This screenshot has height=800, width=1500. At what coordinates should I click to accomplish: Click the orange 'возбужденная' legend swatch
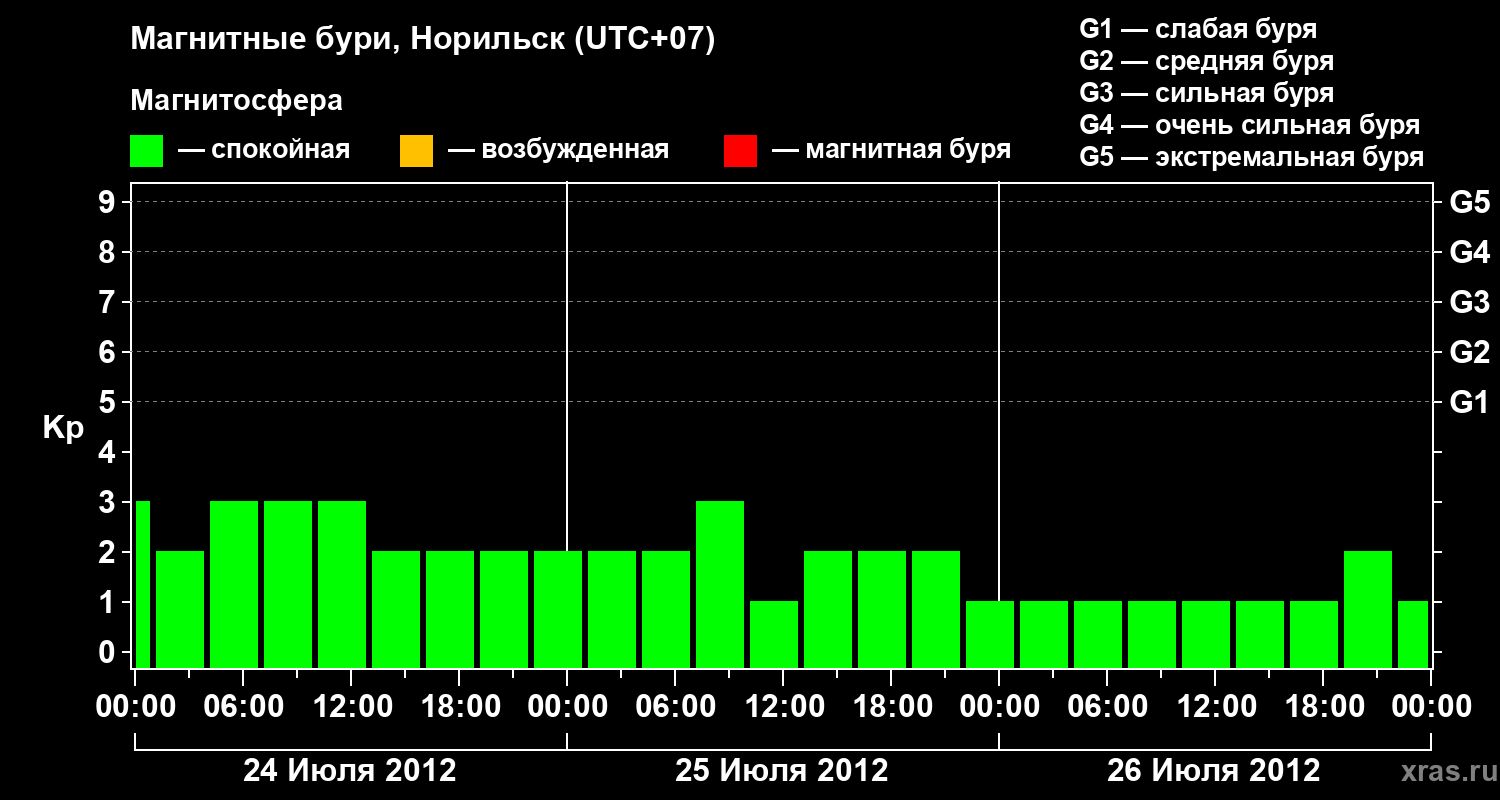click(416, 151)
